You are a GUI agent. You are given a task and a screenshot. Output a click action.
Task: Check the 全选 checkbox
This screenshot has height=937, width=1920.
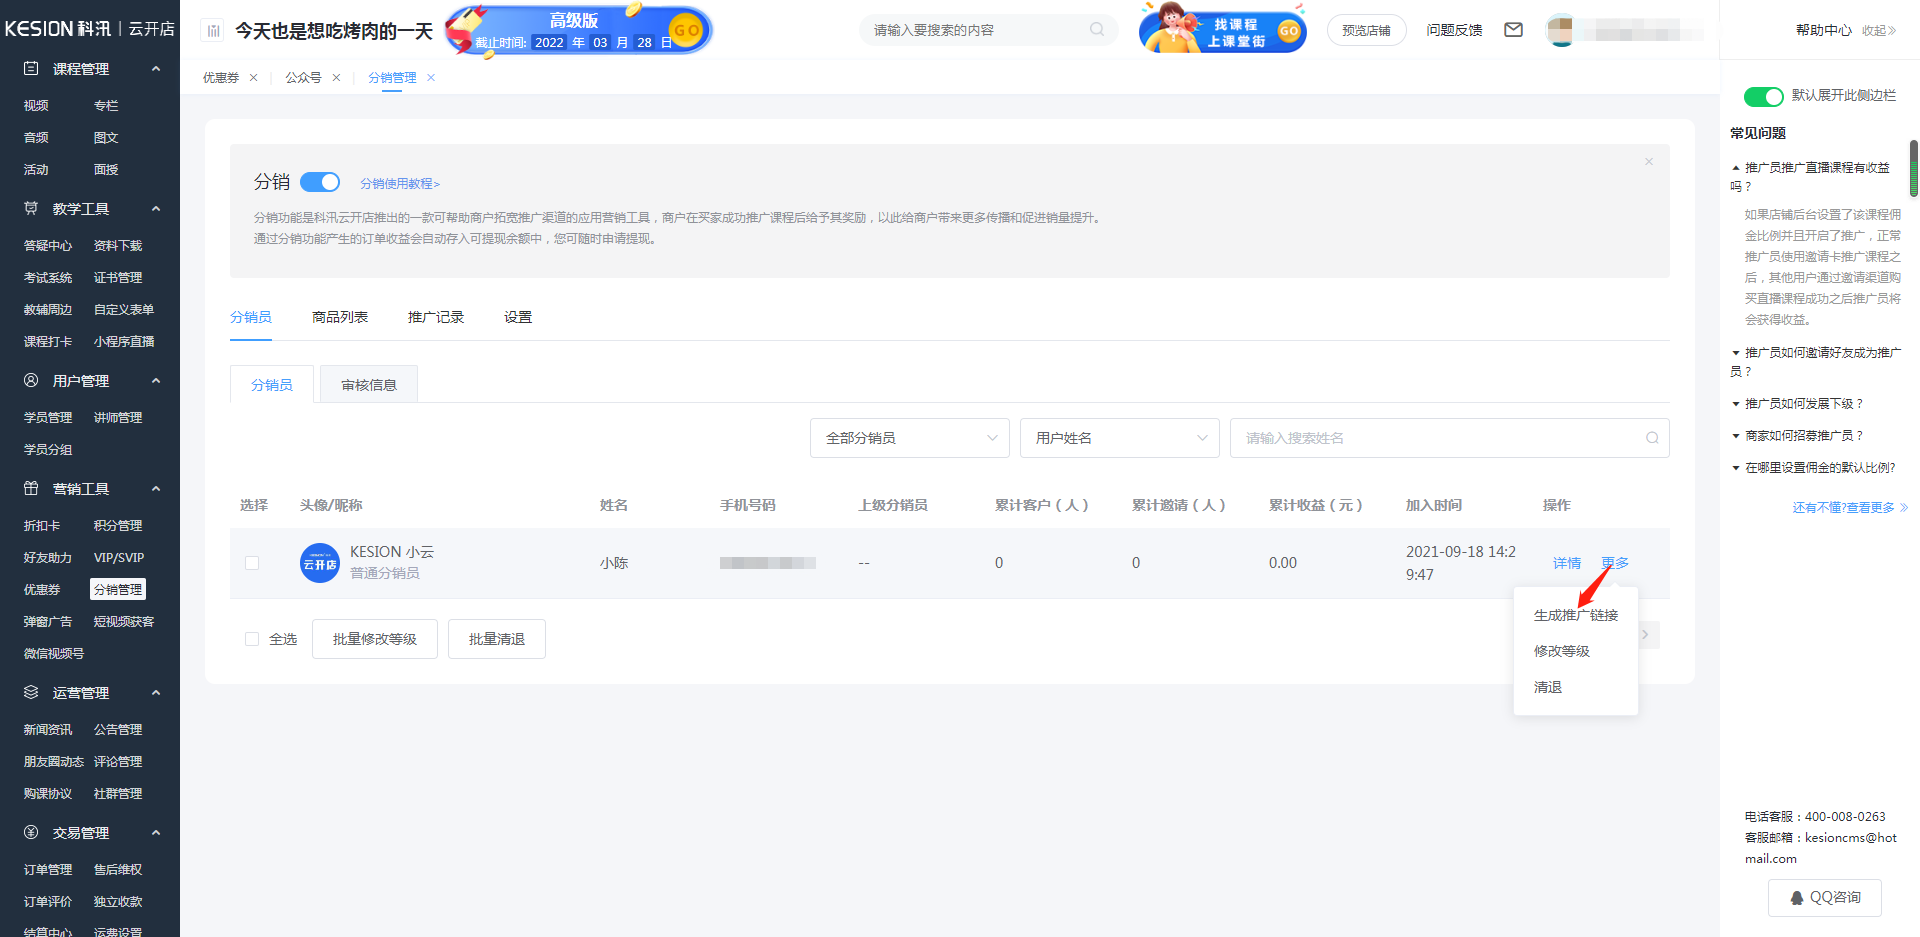pyautogui.click(x=252, y=639)
